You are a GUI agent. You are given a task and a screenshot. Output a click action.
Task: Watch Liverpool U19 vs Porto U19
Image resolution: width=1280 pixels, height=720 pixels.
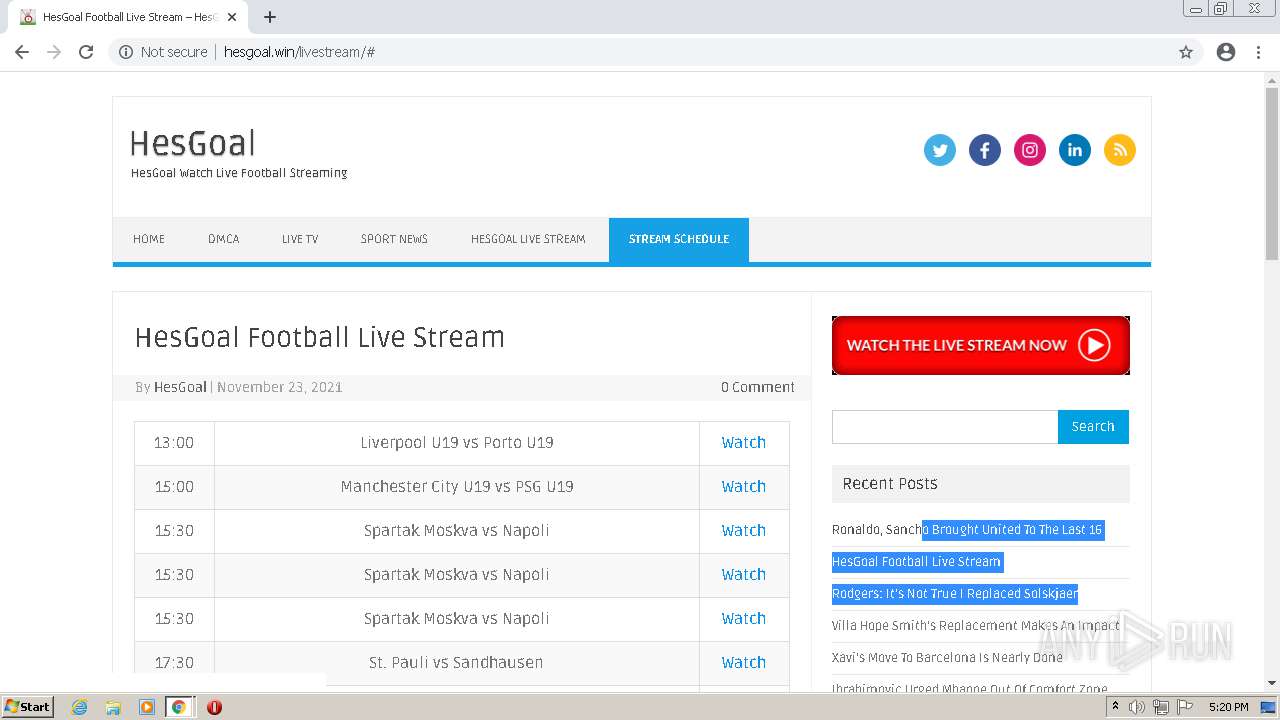[x=744, y=442]
